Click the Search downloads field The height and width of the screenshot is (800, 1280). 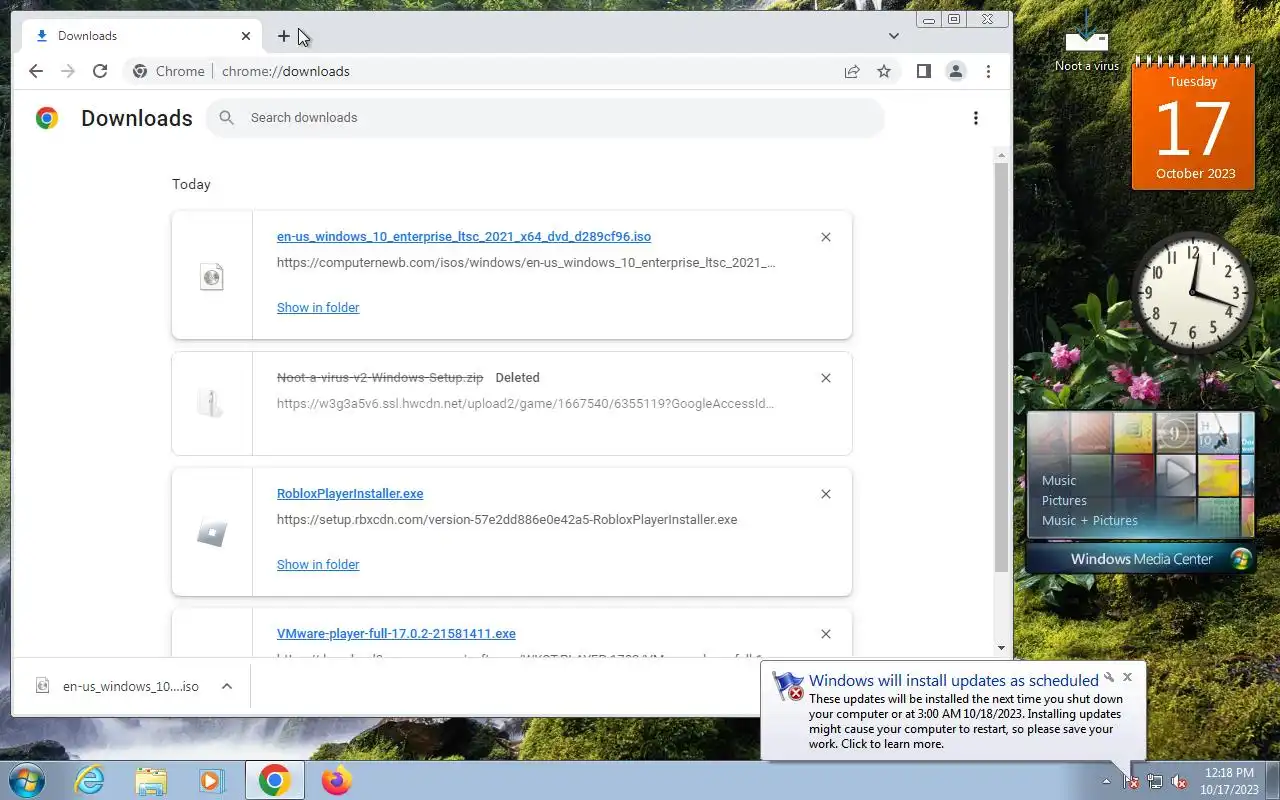coord(545,118)
